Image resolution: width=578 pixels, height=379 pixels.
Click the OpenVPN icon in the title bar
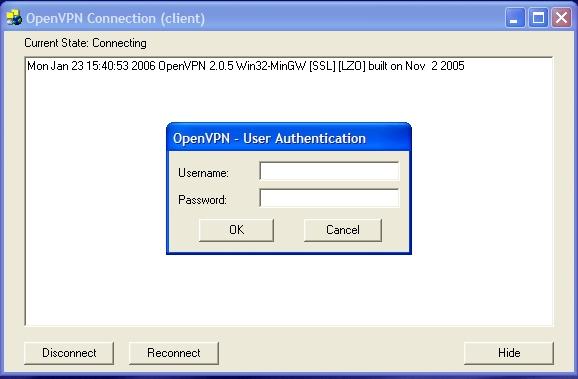pyautogui.click(x=14, y=18)
